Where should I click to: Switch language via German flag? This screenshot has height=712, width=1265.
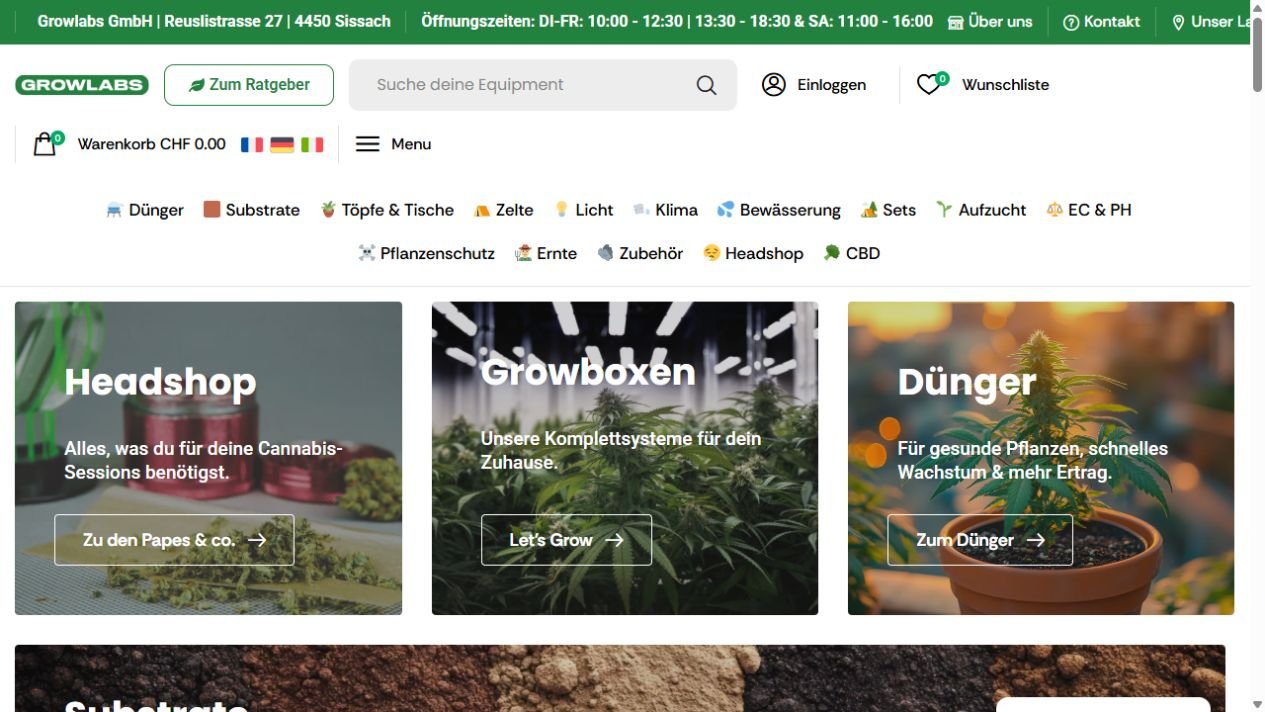(x=282, y=144)
